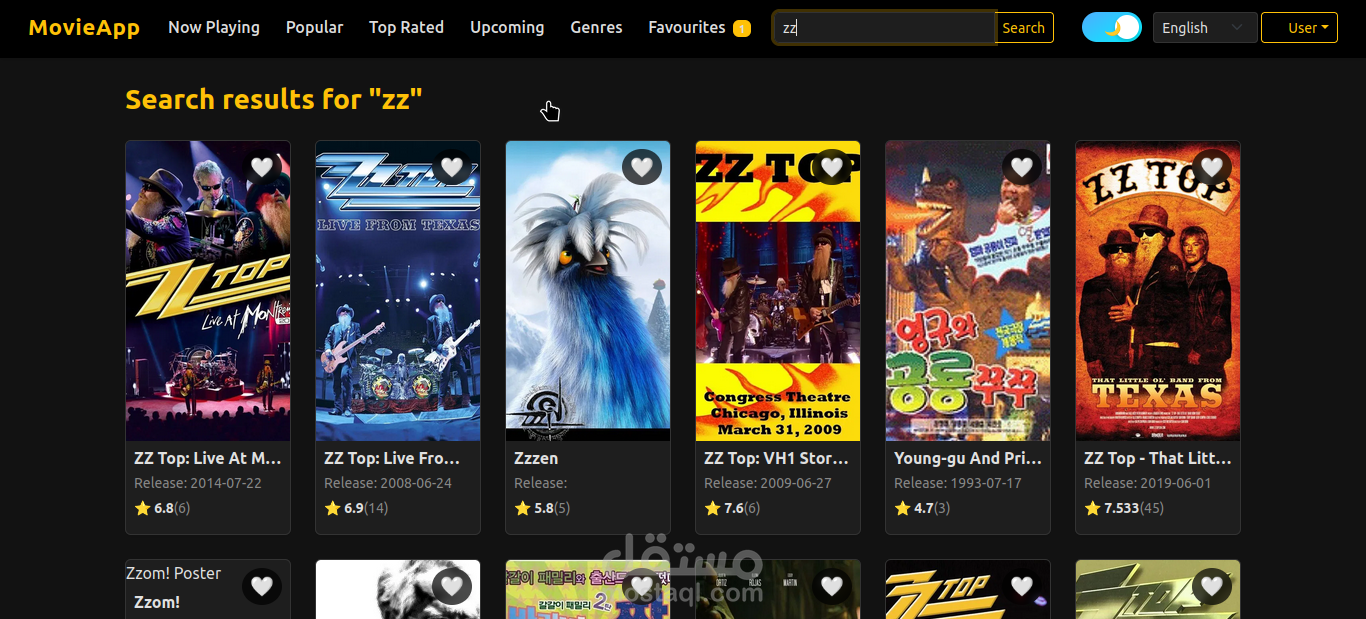The height and width of the screenshot is (619, 1366).
Task: Click the Favourites count badge
Action: [742, 28]
